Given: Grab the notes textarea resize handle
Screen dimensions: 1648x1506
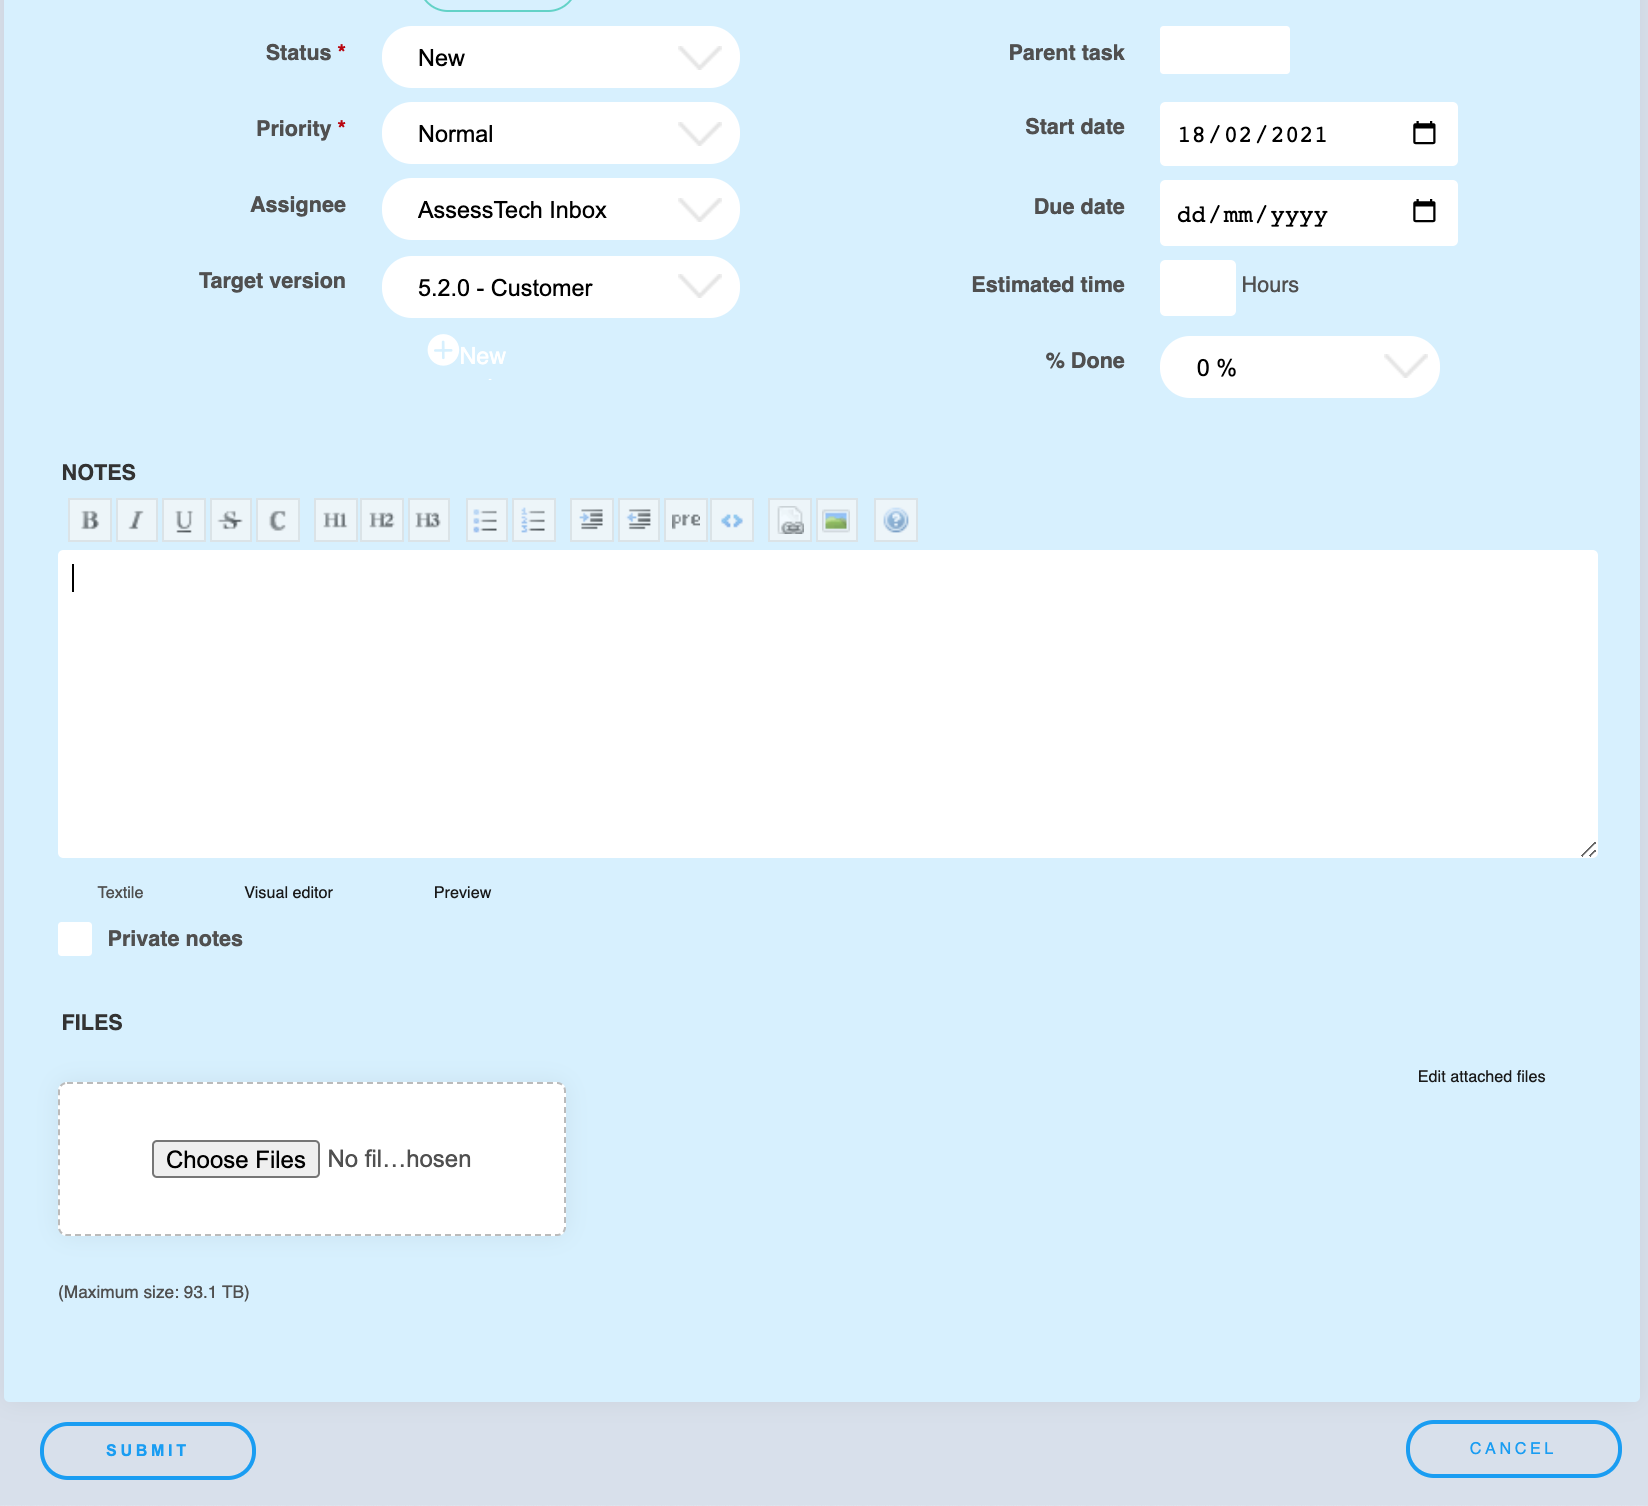Looking at the screenshot, I should pyautogui.click(x=1588, y=849).
